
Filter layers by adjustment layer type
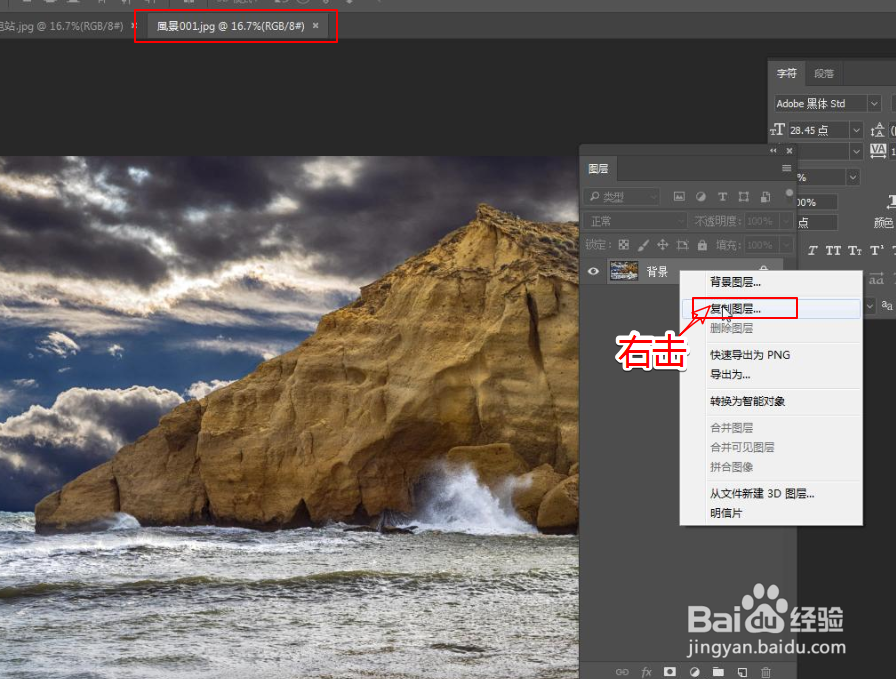701,197
